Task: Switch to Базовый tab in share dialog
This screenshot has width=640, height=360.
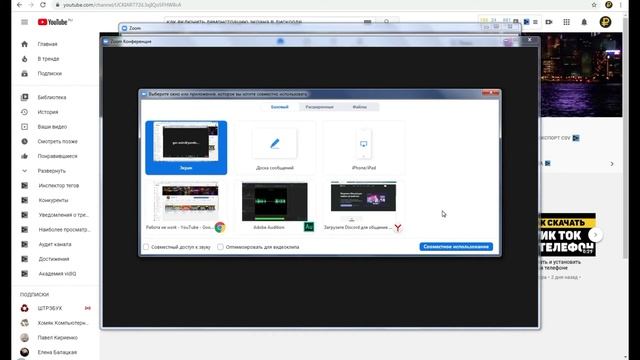Action: point(280,107)
